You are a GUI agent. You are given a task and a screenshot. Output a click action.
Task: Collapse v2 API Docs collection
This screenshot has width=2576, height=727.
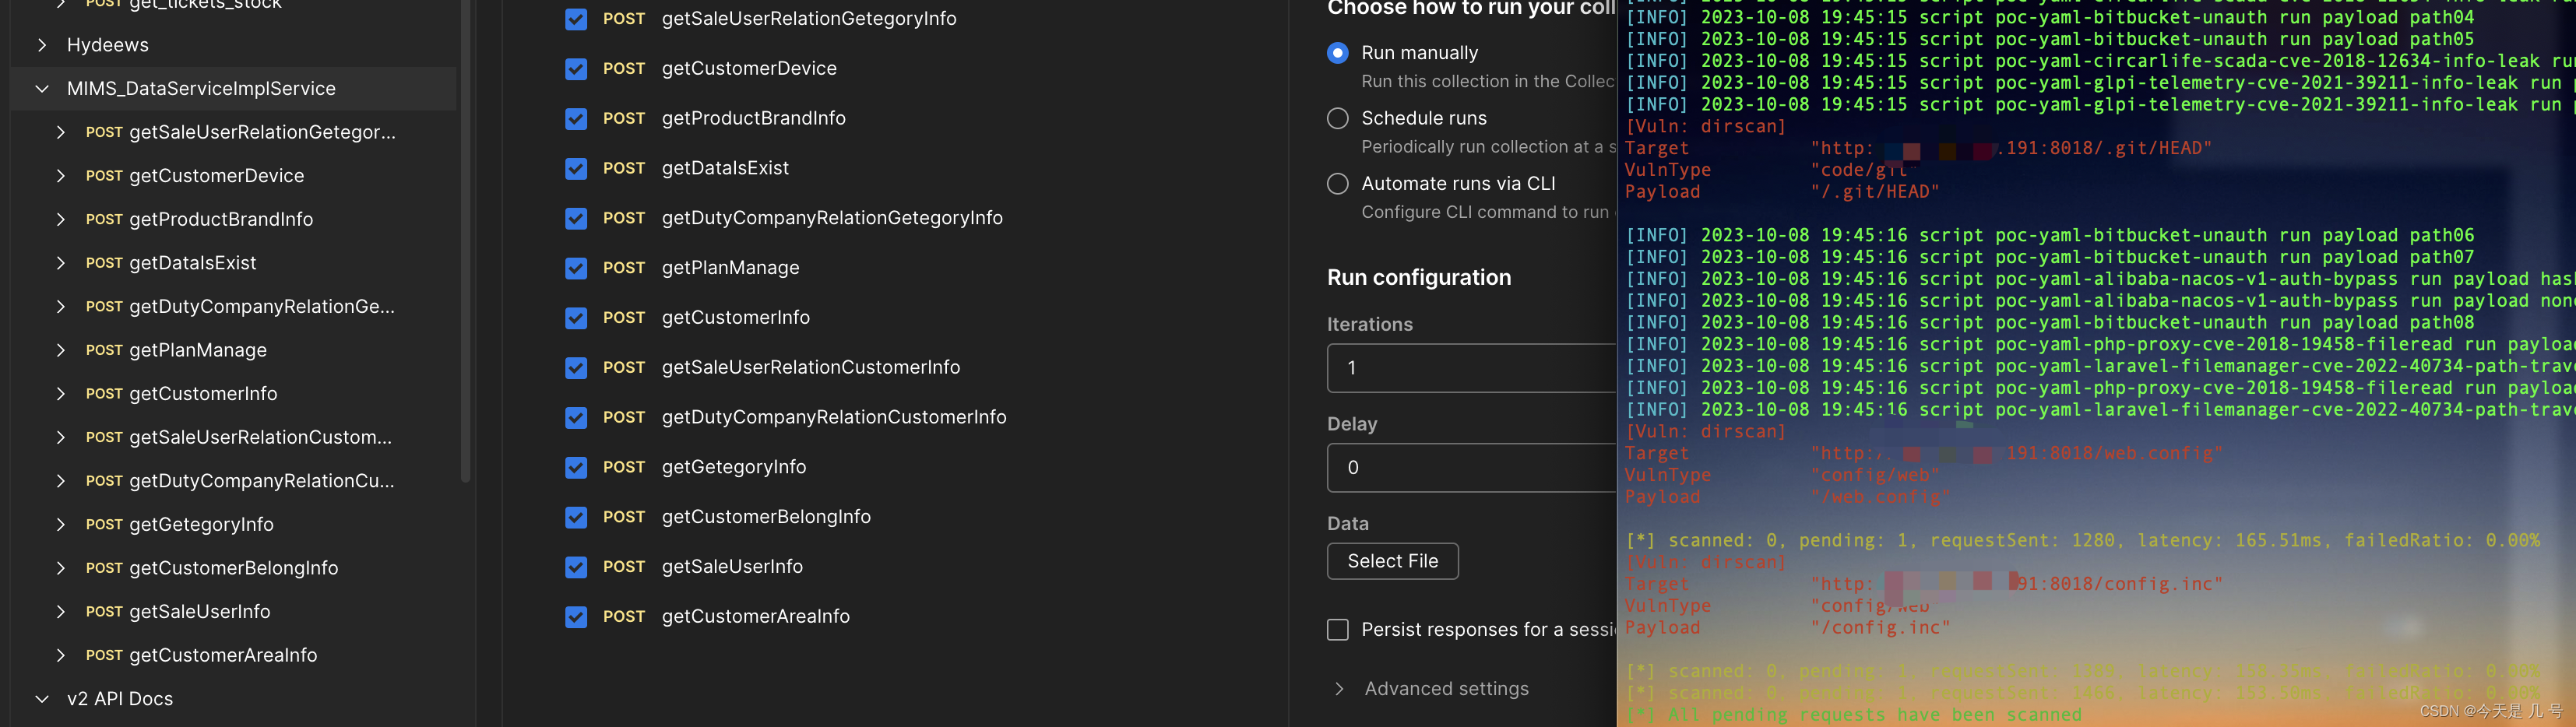(42, 699)
